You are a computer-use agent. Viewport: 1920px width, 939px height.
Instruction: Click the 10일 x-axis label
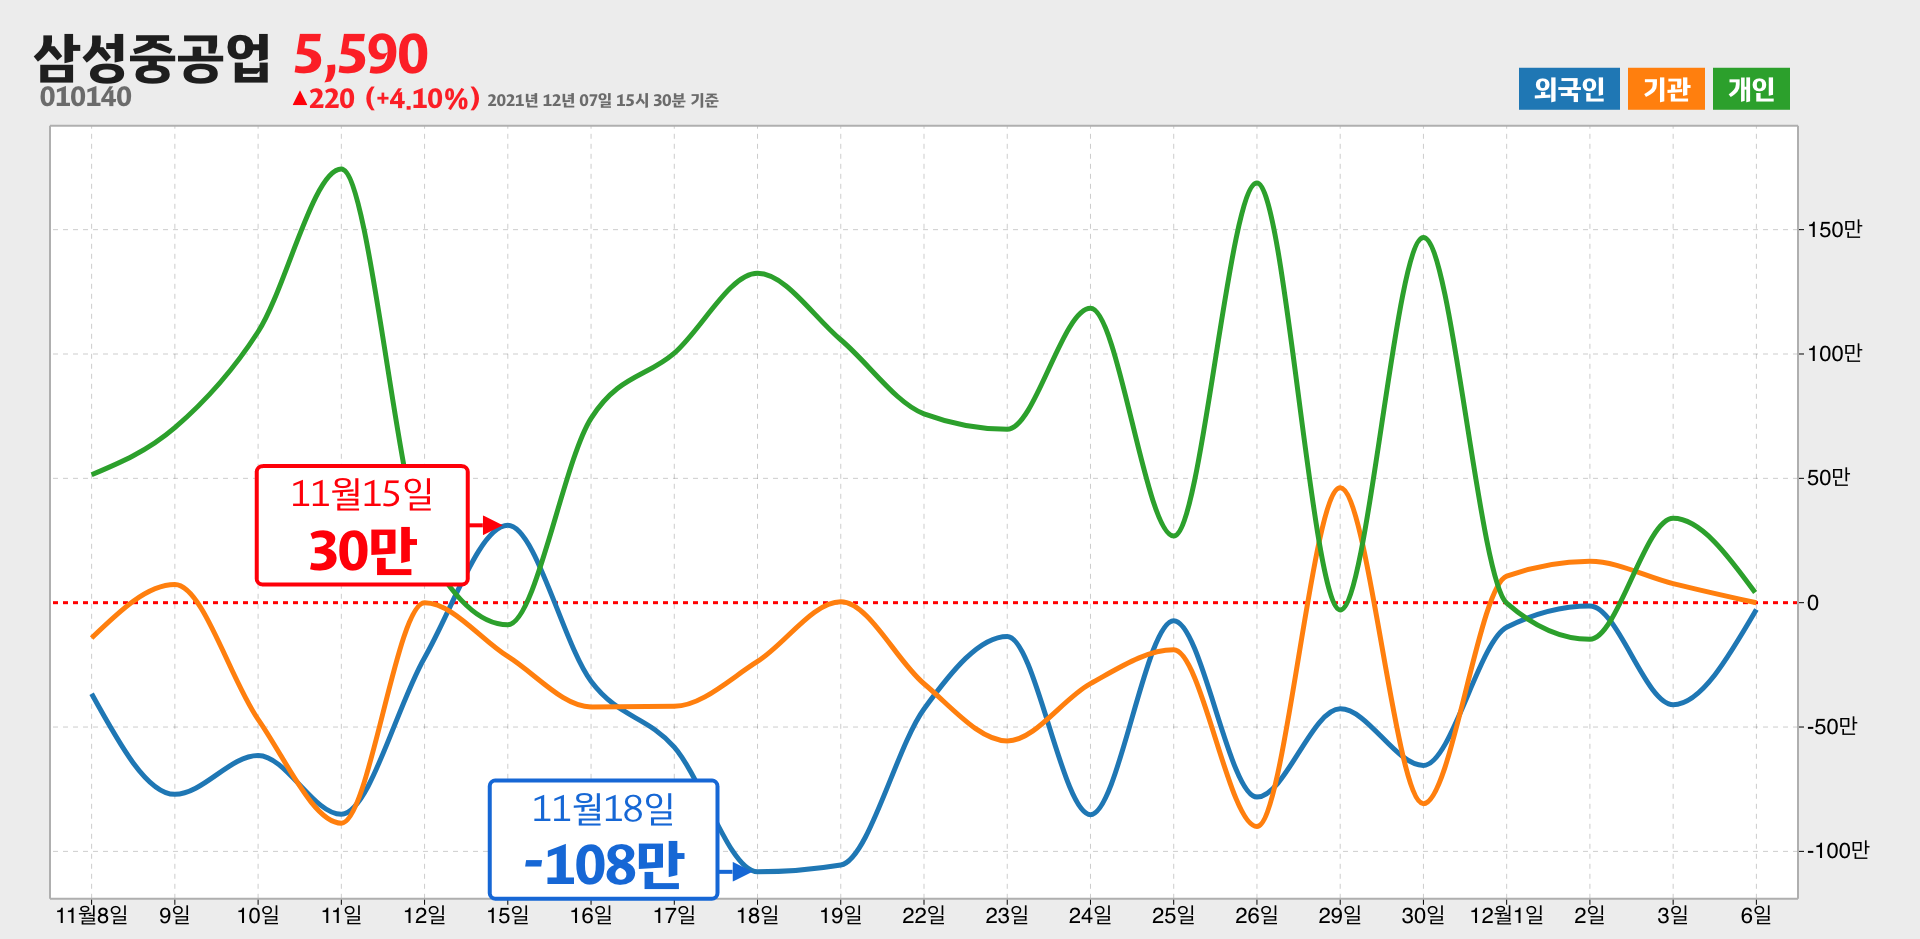coord(258,915)
